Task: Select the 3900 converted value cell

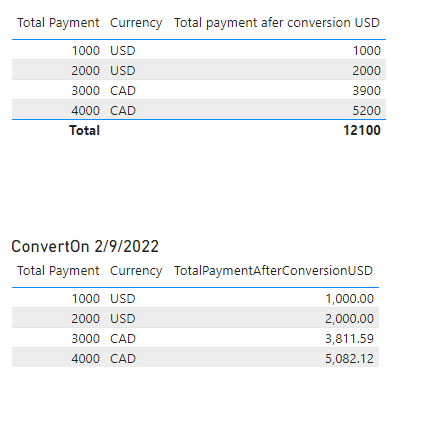Action: 366,91
